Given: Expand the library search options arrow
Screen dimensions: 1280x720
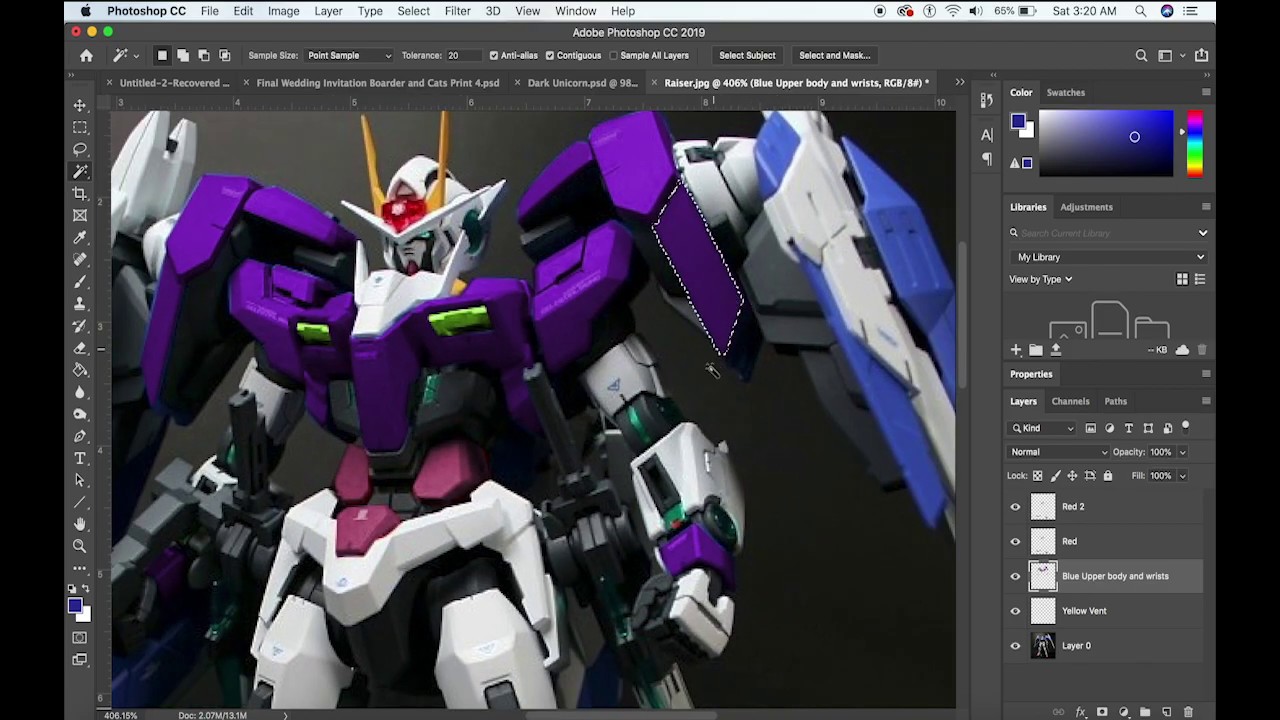Looking at the screenshot, I should pyautogui.click(x=1202, y=233).
